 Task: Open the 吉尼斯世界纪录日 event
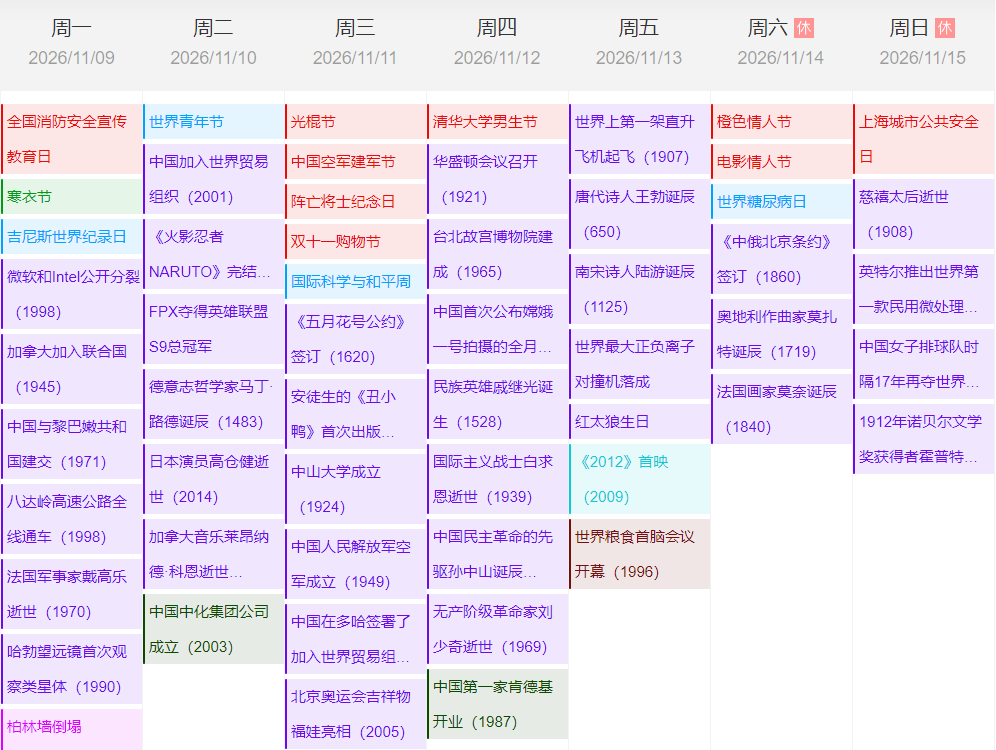(72, 237)
